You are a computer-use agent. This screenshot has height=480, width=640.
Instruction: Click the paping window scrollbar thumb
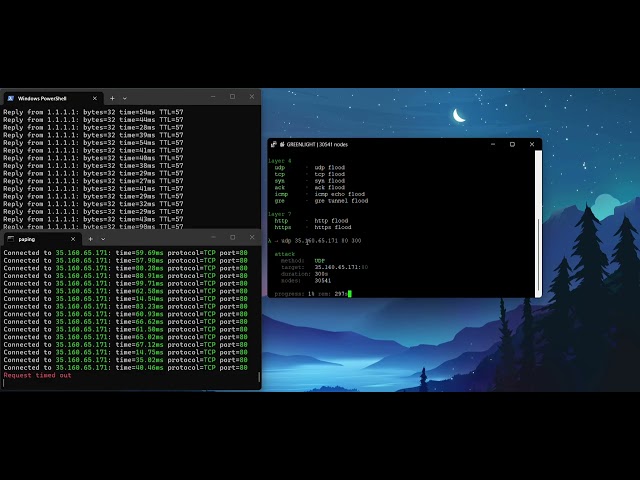(259, 377)
